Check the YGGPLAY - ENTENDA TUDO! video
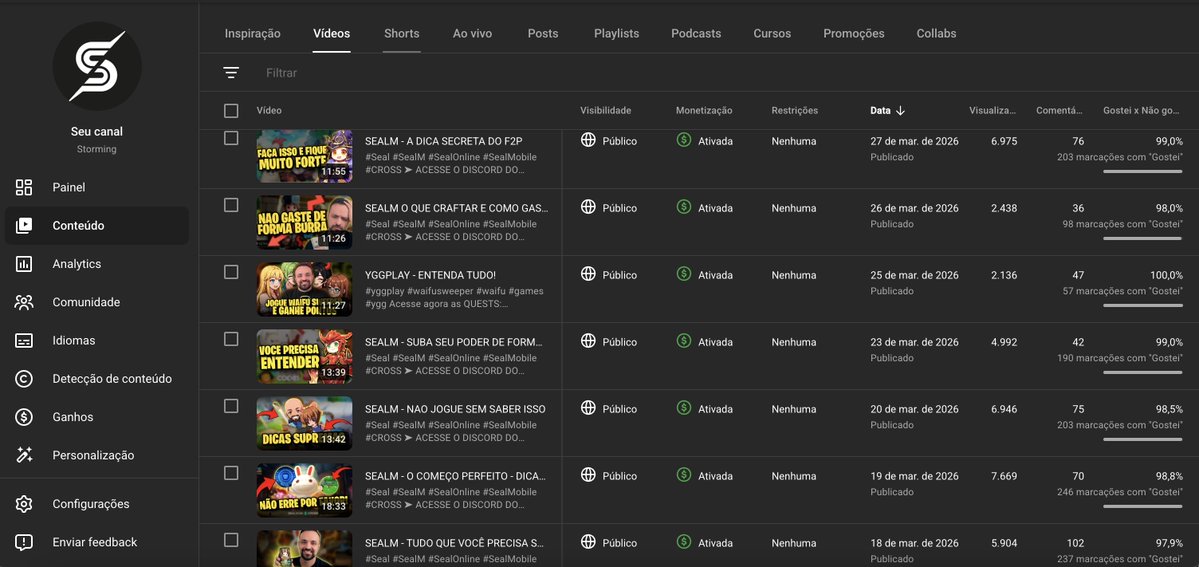1199x567 pixels. (x=231, y=272)
